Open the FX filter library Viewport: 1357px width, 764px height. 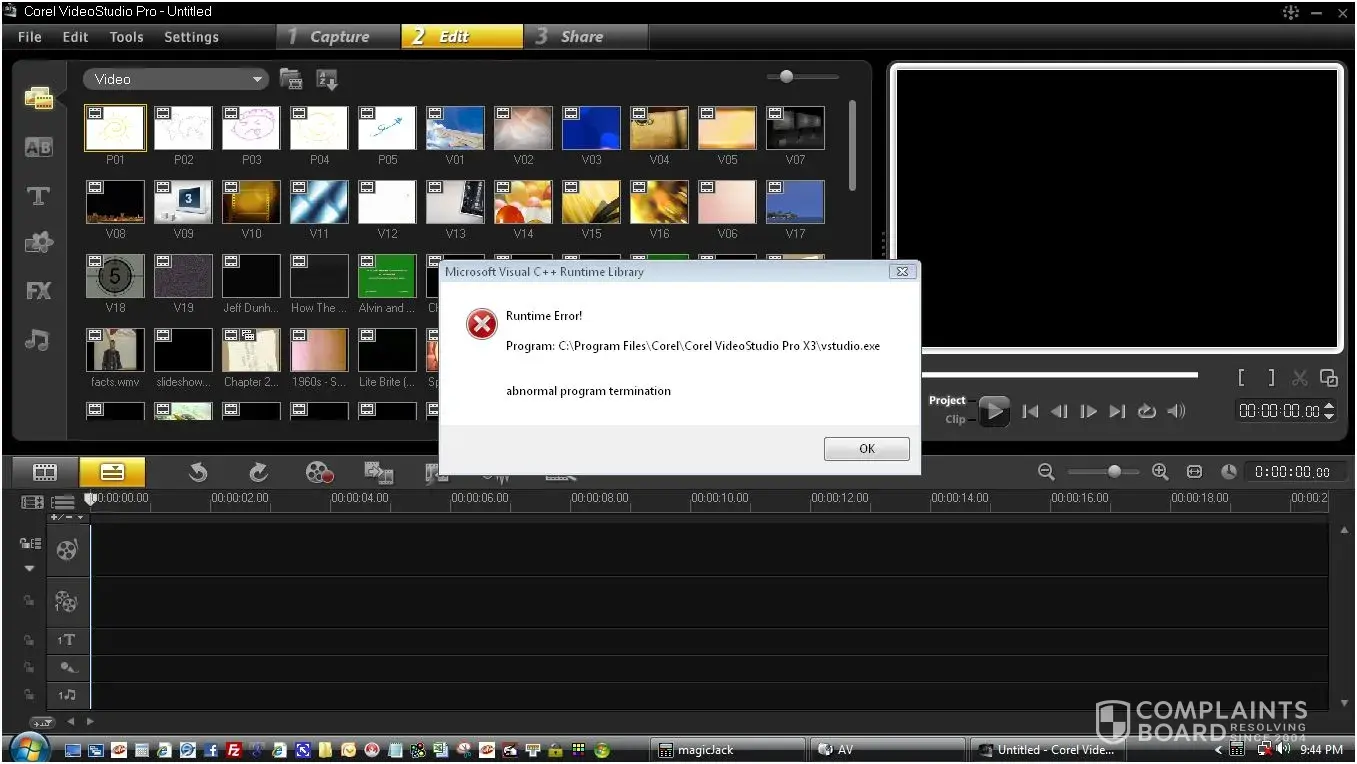[38, 291]
